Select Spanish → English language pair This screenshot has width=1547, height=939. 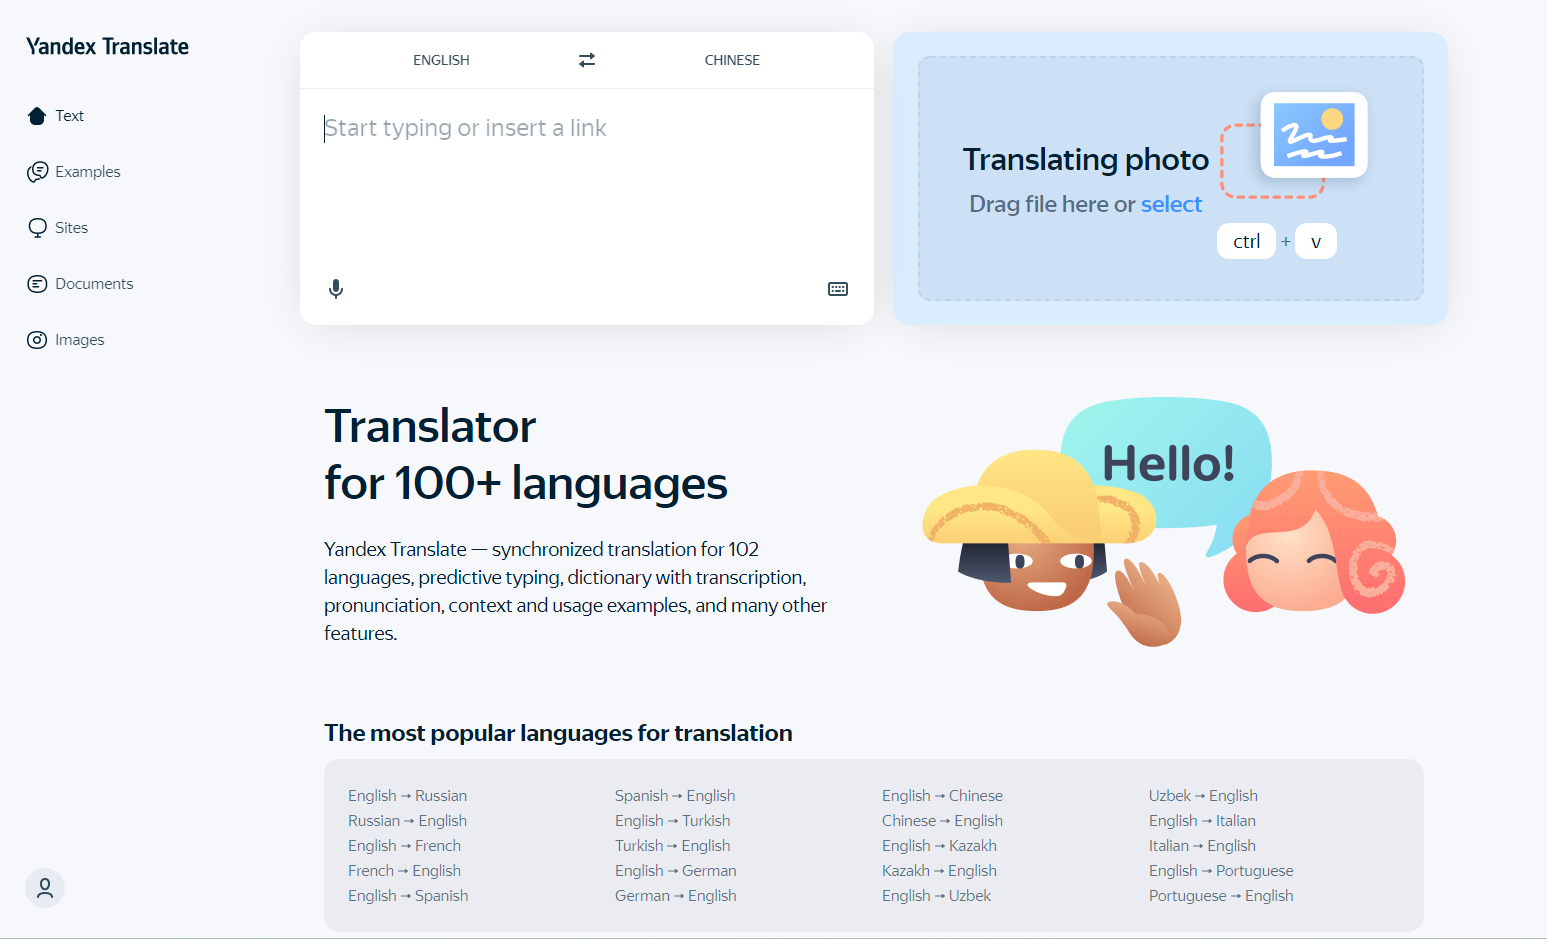point(675,796)
